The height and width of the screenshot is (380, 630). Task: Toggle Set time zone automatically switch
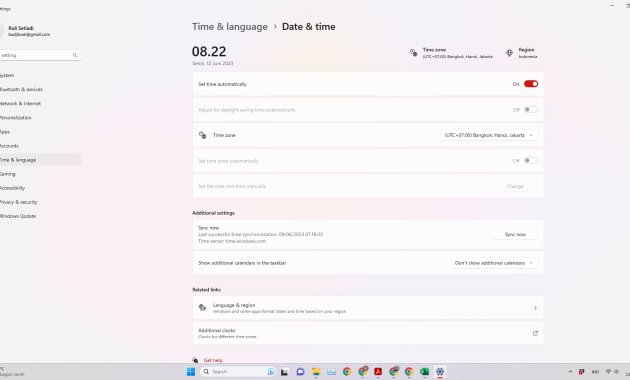[x=531, y=161]
